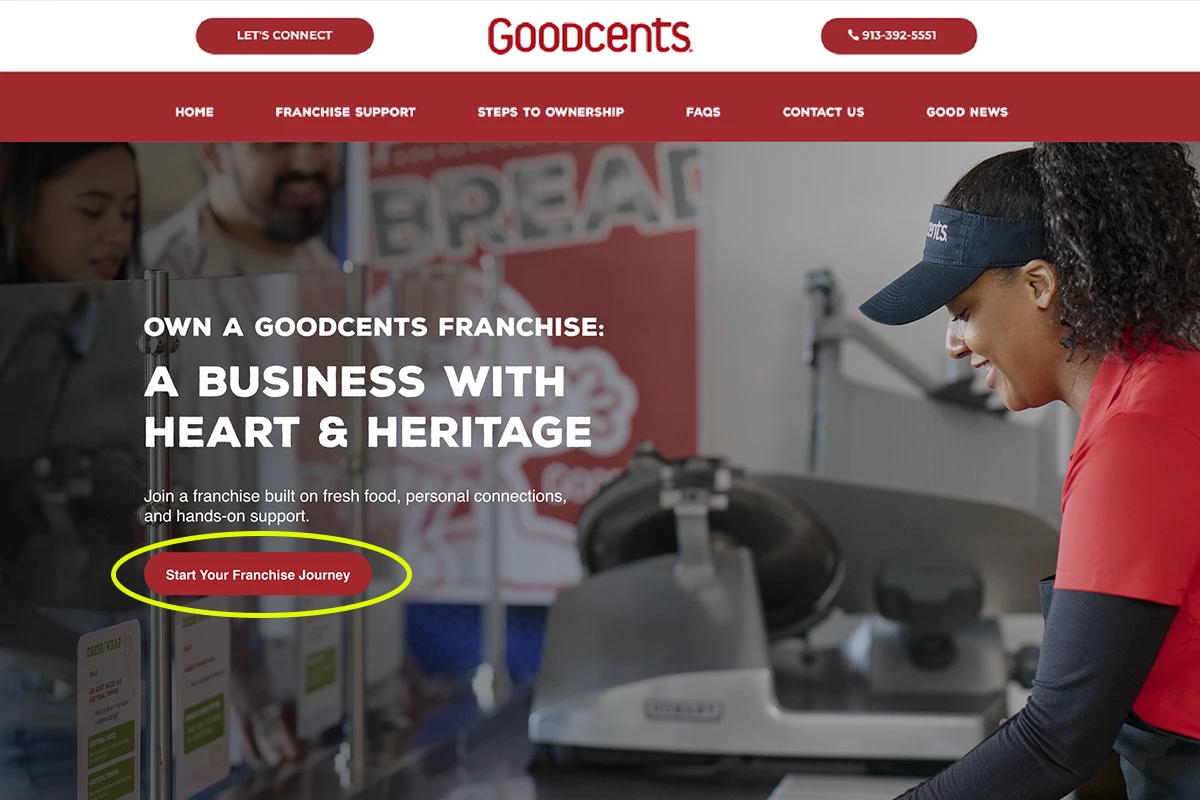
Task: Navigate to the Contact Us page
Action: (823, 112)
